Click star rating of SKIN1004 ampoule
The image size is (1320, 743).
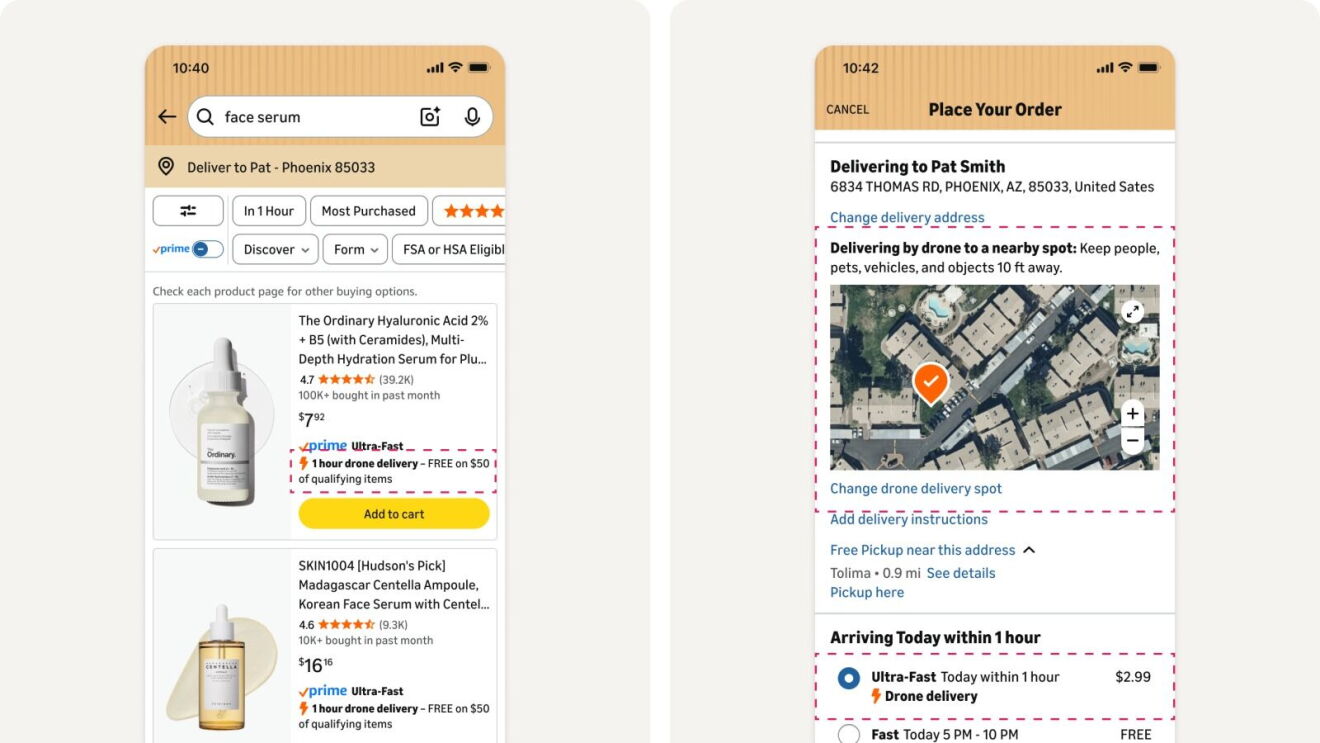point(346,624)
